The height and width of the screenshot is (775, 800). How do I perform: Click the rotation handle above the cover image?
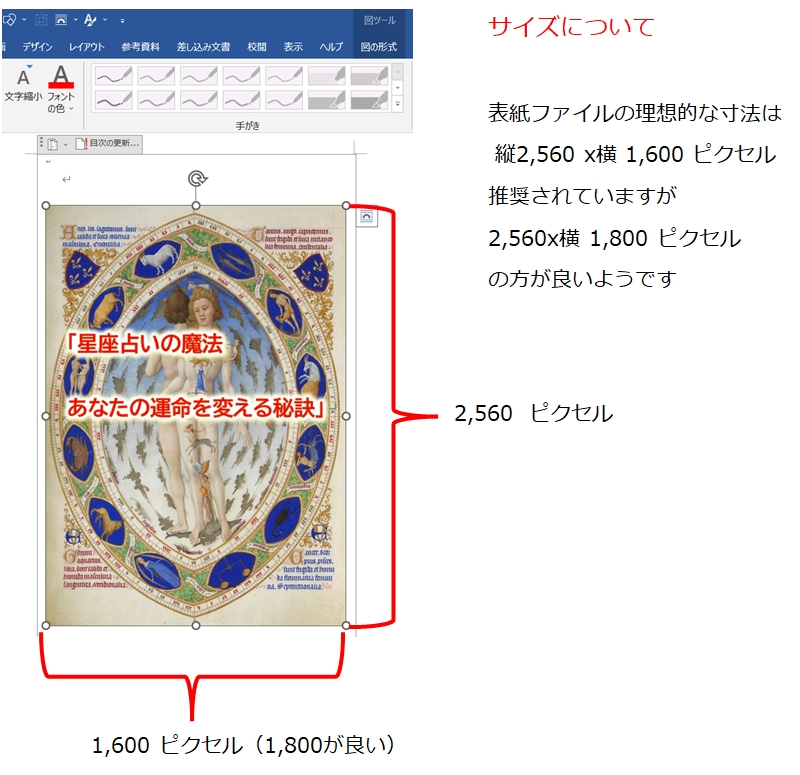197,179
